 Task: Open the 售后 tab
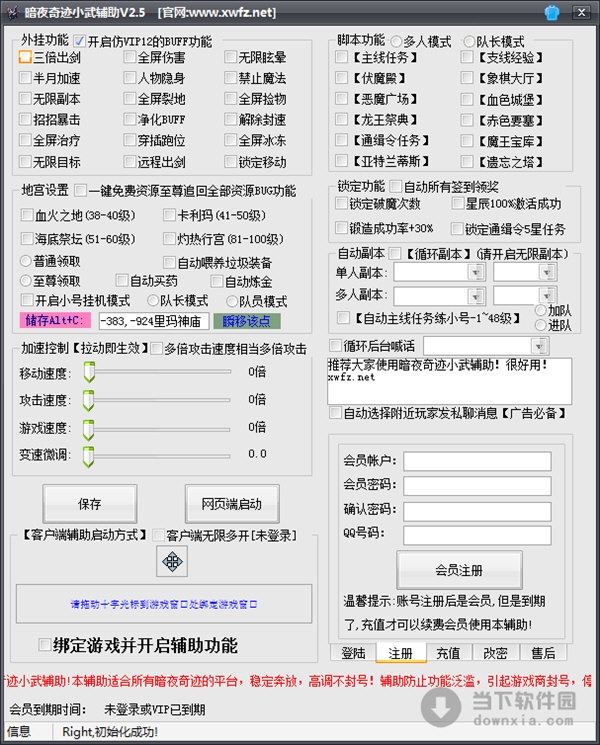tap(543, 653)
